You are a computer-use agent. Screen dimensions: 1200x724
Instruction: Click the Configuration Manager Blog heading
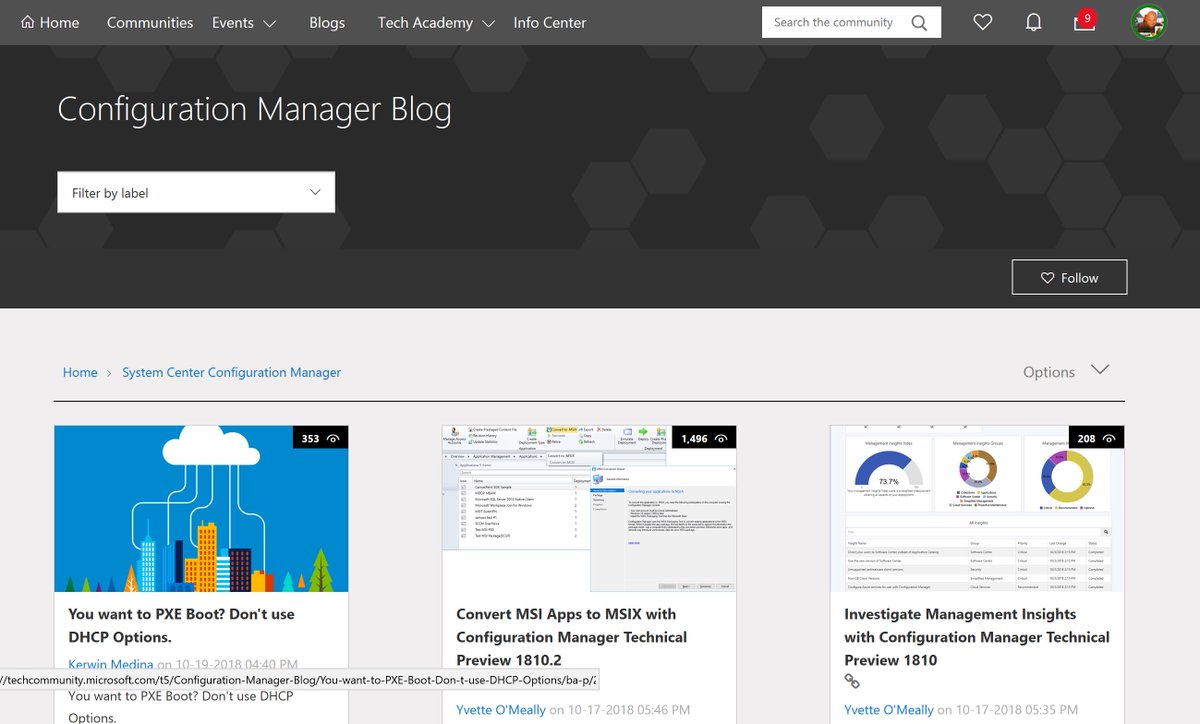coord(254,109)
